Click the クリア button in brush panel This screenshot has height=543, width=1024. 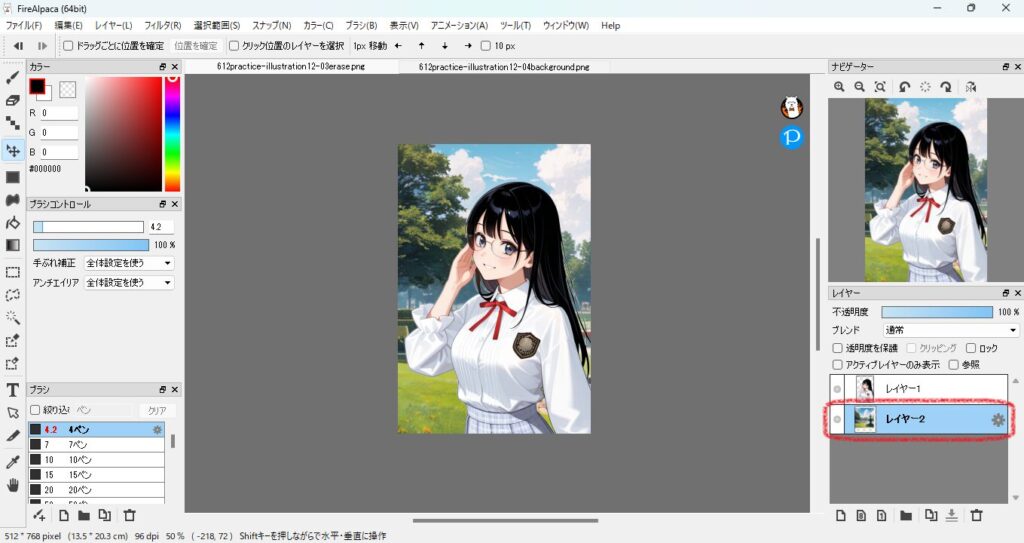(157, 410)
